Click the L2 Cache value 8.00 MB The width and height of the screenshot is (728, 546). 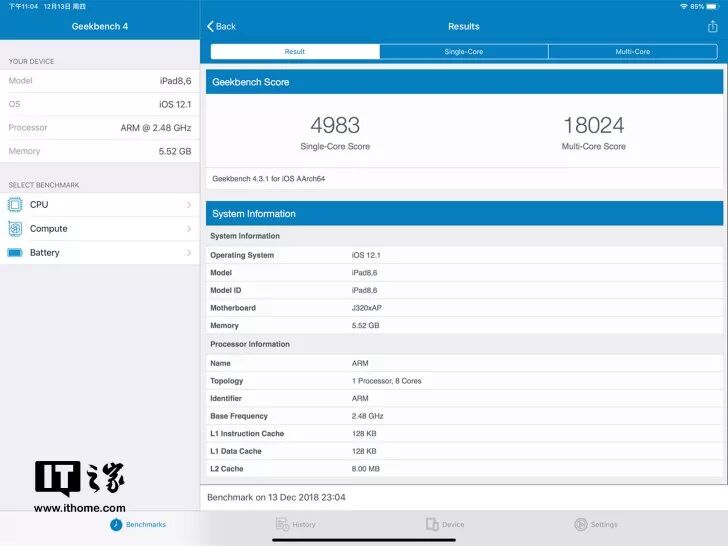point(366,469)
